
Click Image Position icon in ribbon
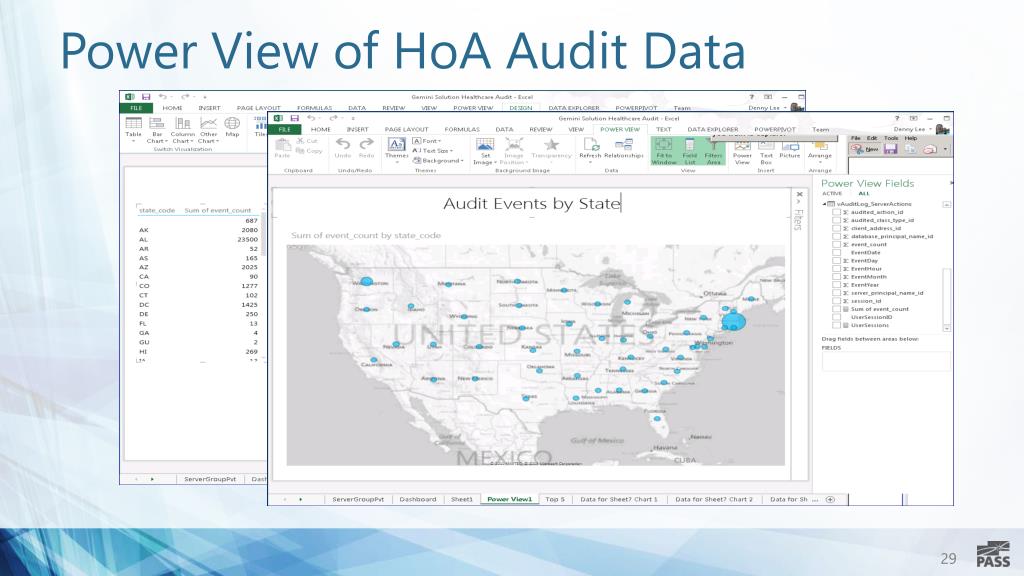(514, 144)
